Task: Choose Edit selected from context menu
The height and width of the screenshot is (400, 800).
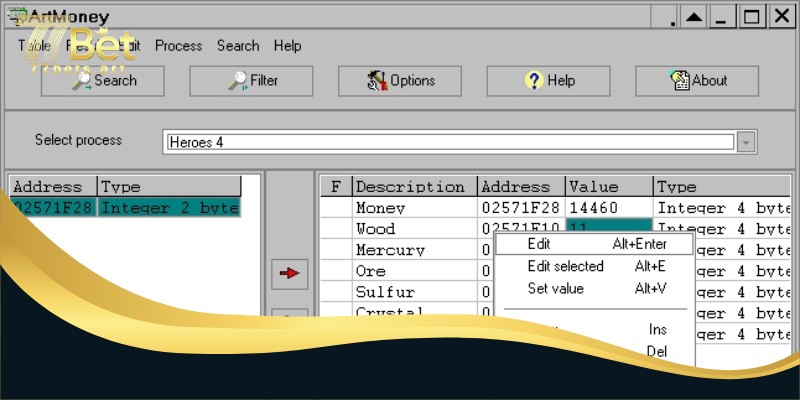Action: [x=594, y=266]
